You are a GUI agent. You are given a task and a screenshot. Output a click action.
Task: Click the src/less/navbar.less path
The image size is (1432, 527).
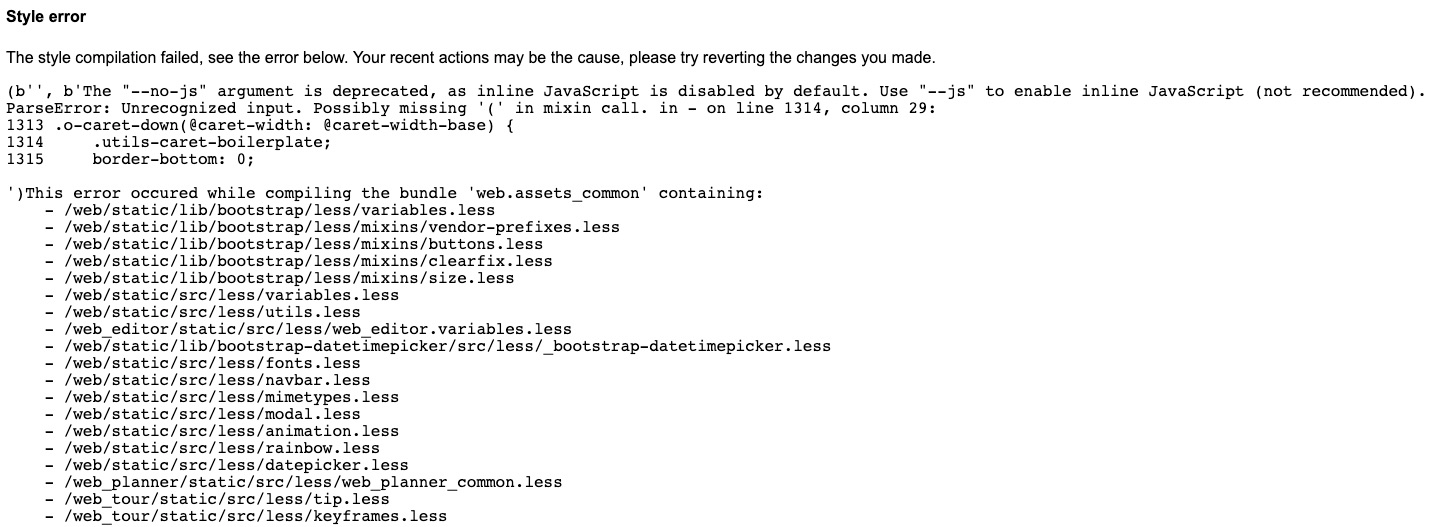tap(217, 380)
